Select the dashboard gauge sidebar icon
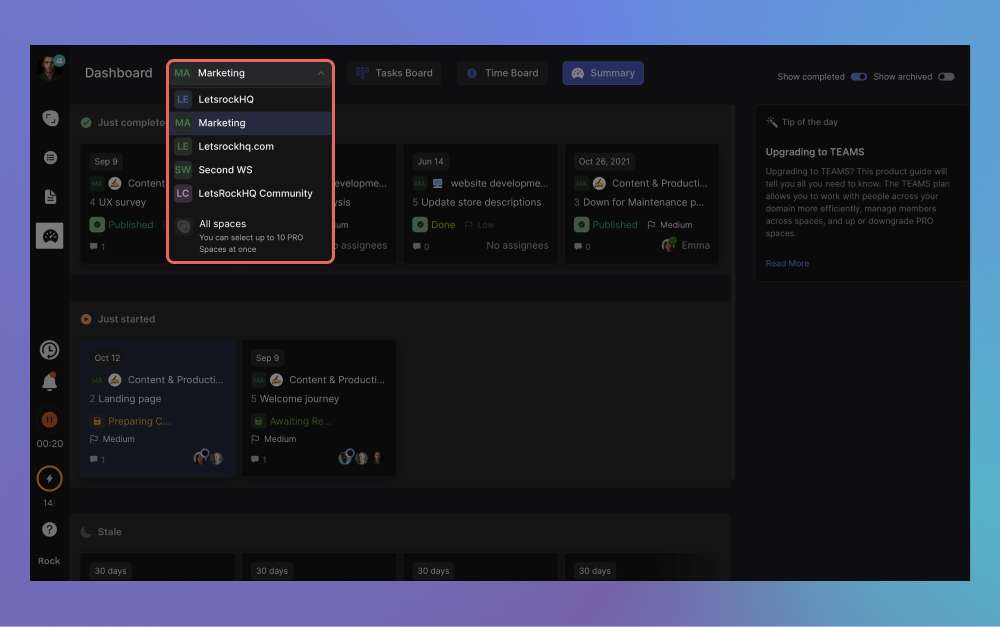 (x=50, y=236)
